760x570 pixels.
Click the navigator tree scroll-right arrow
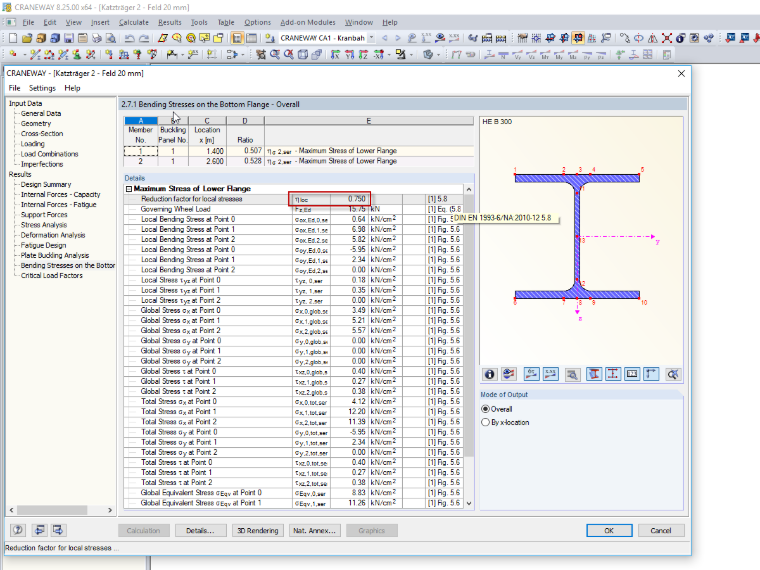click(x=110, y=510)
